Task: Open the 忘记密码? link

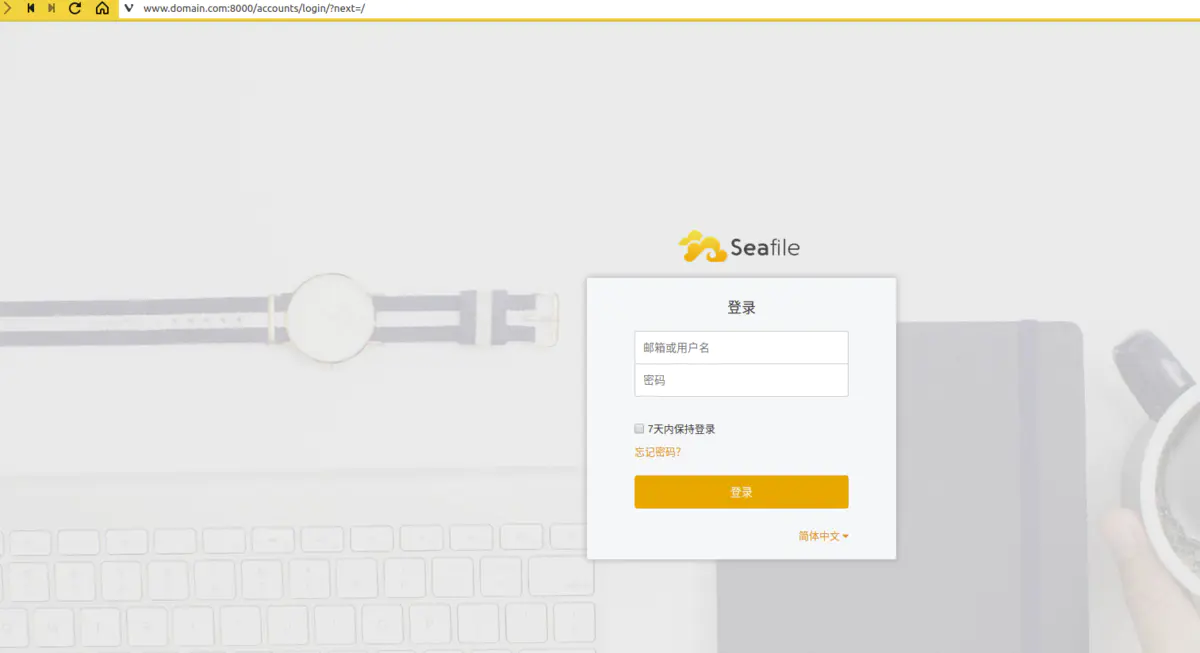Action: pos(658,452)
